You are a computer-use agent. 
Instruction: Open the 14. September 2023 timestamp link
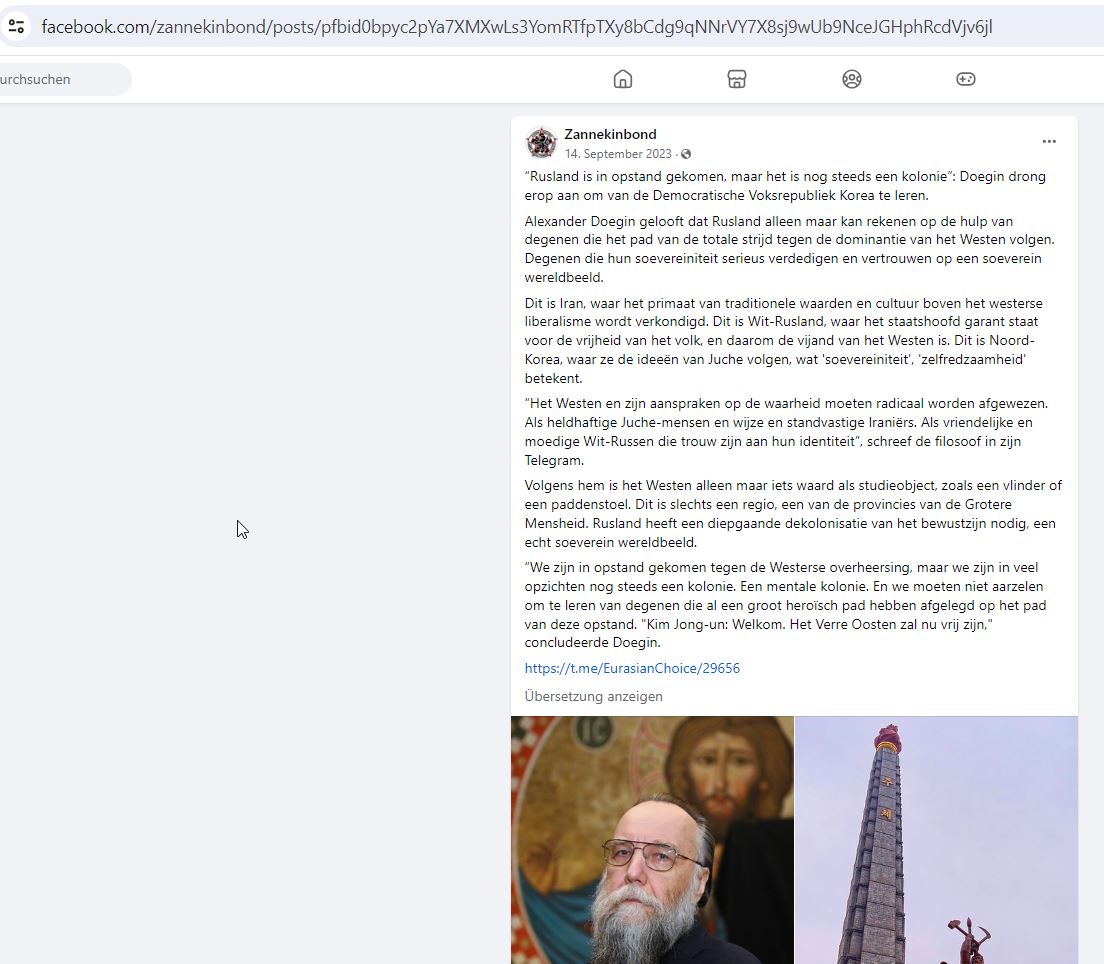point(617,154)
